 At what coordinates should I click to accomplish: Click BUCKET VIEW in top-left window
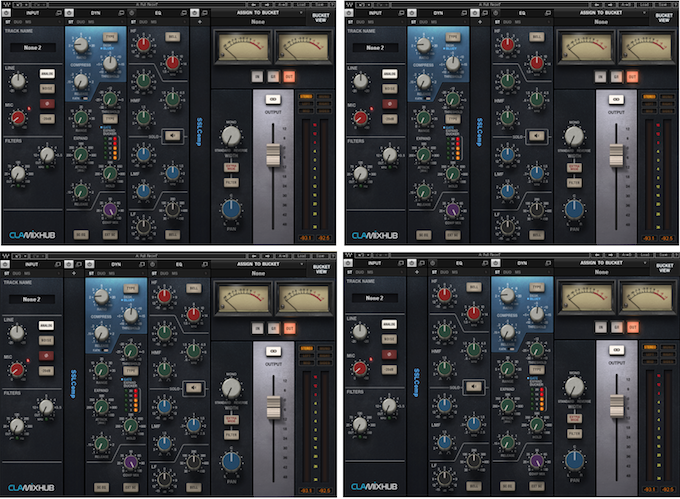point(321,17)
